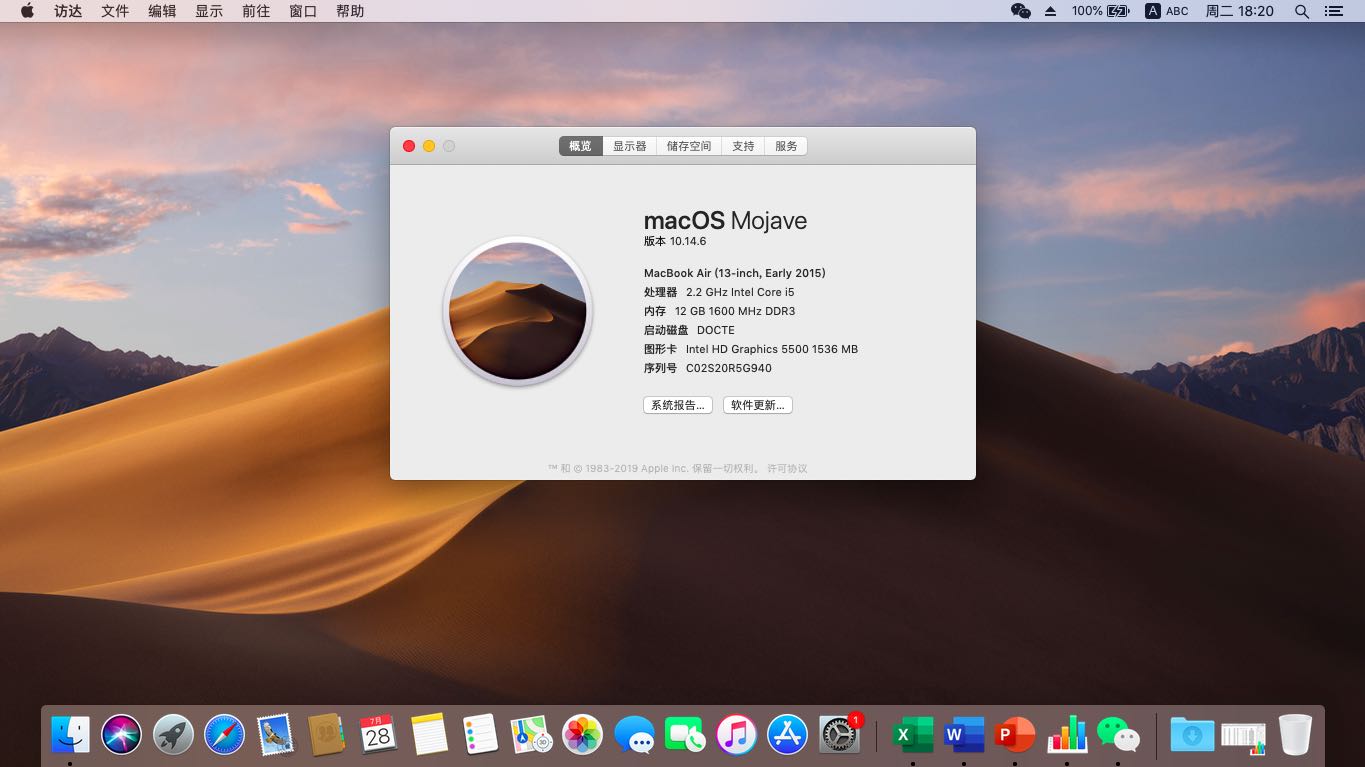Viewport: 1365px width, 767px height.
Task: Open Numbers chart icon in Dock
Action: [x=1067, y=735]
